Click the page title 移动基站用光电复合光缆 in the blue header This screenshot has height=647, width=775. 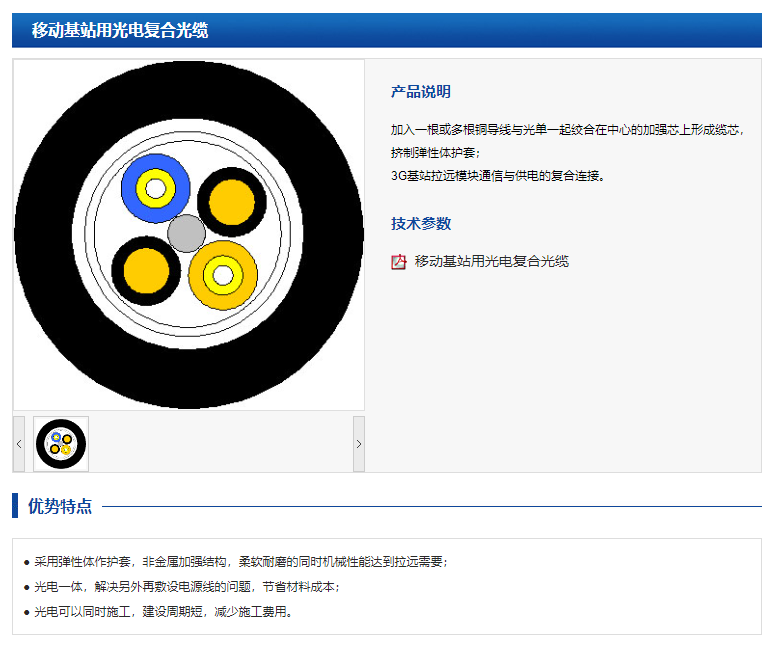point(119,30)
